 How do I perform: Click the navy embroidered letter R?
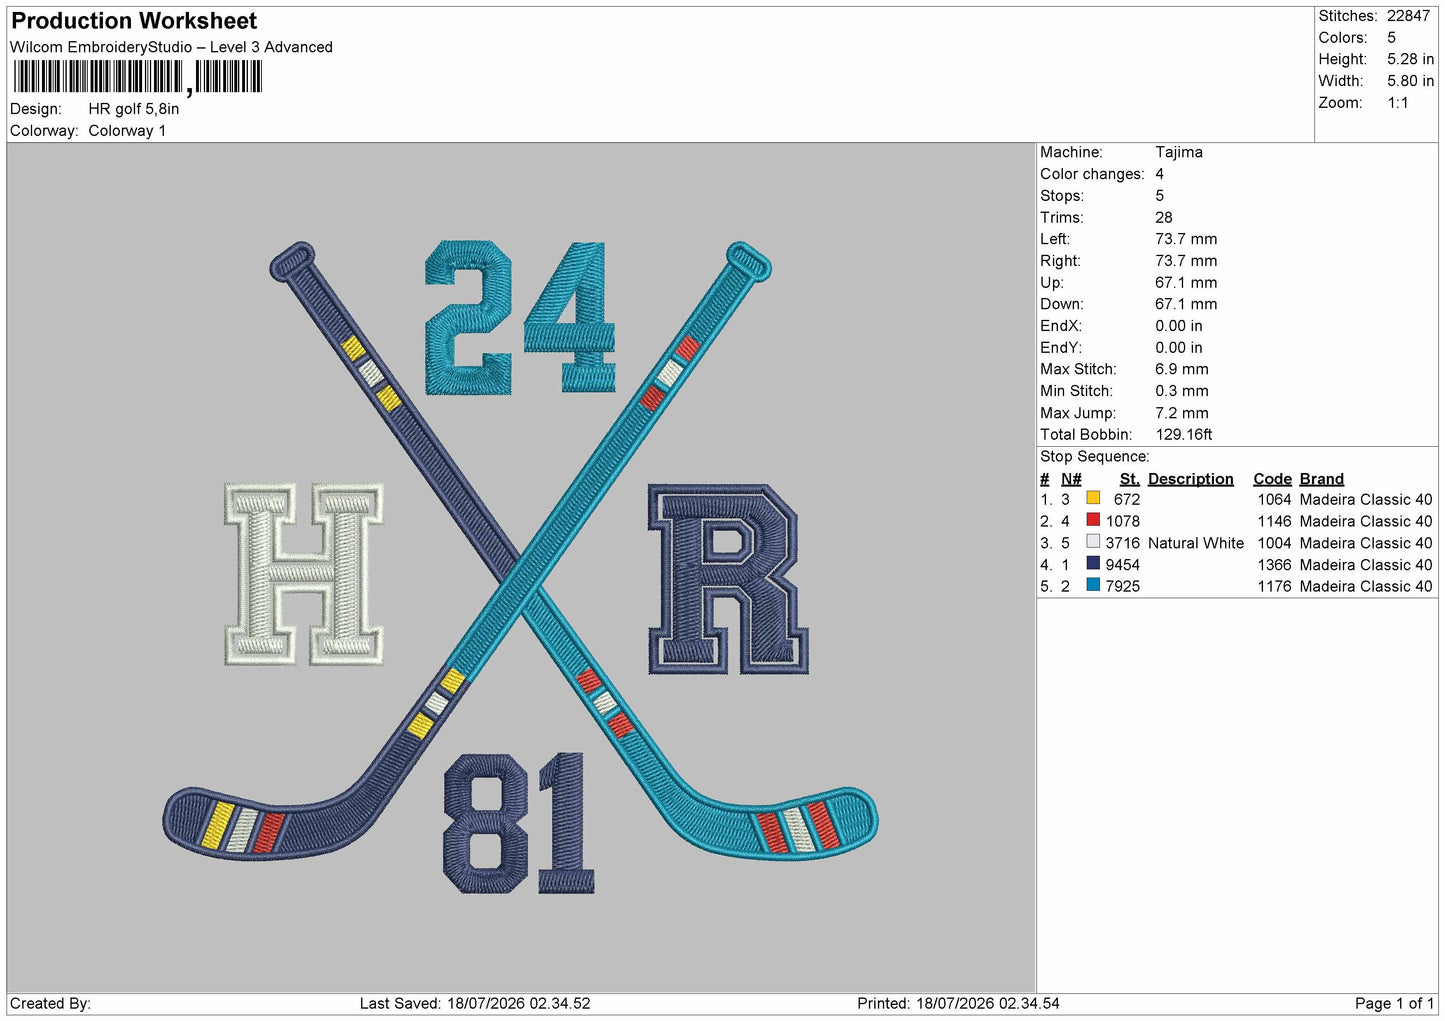click(x=728, y=579)
